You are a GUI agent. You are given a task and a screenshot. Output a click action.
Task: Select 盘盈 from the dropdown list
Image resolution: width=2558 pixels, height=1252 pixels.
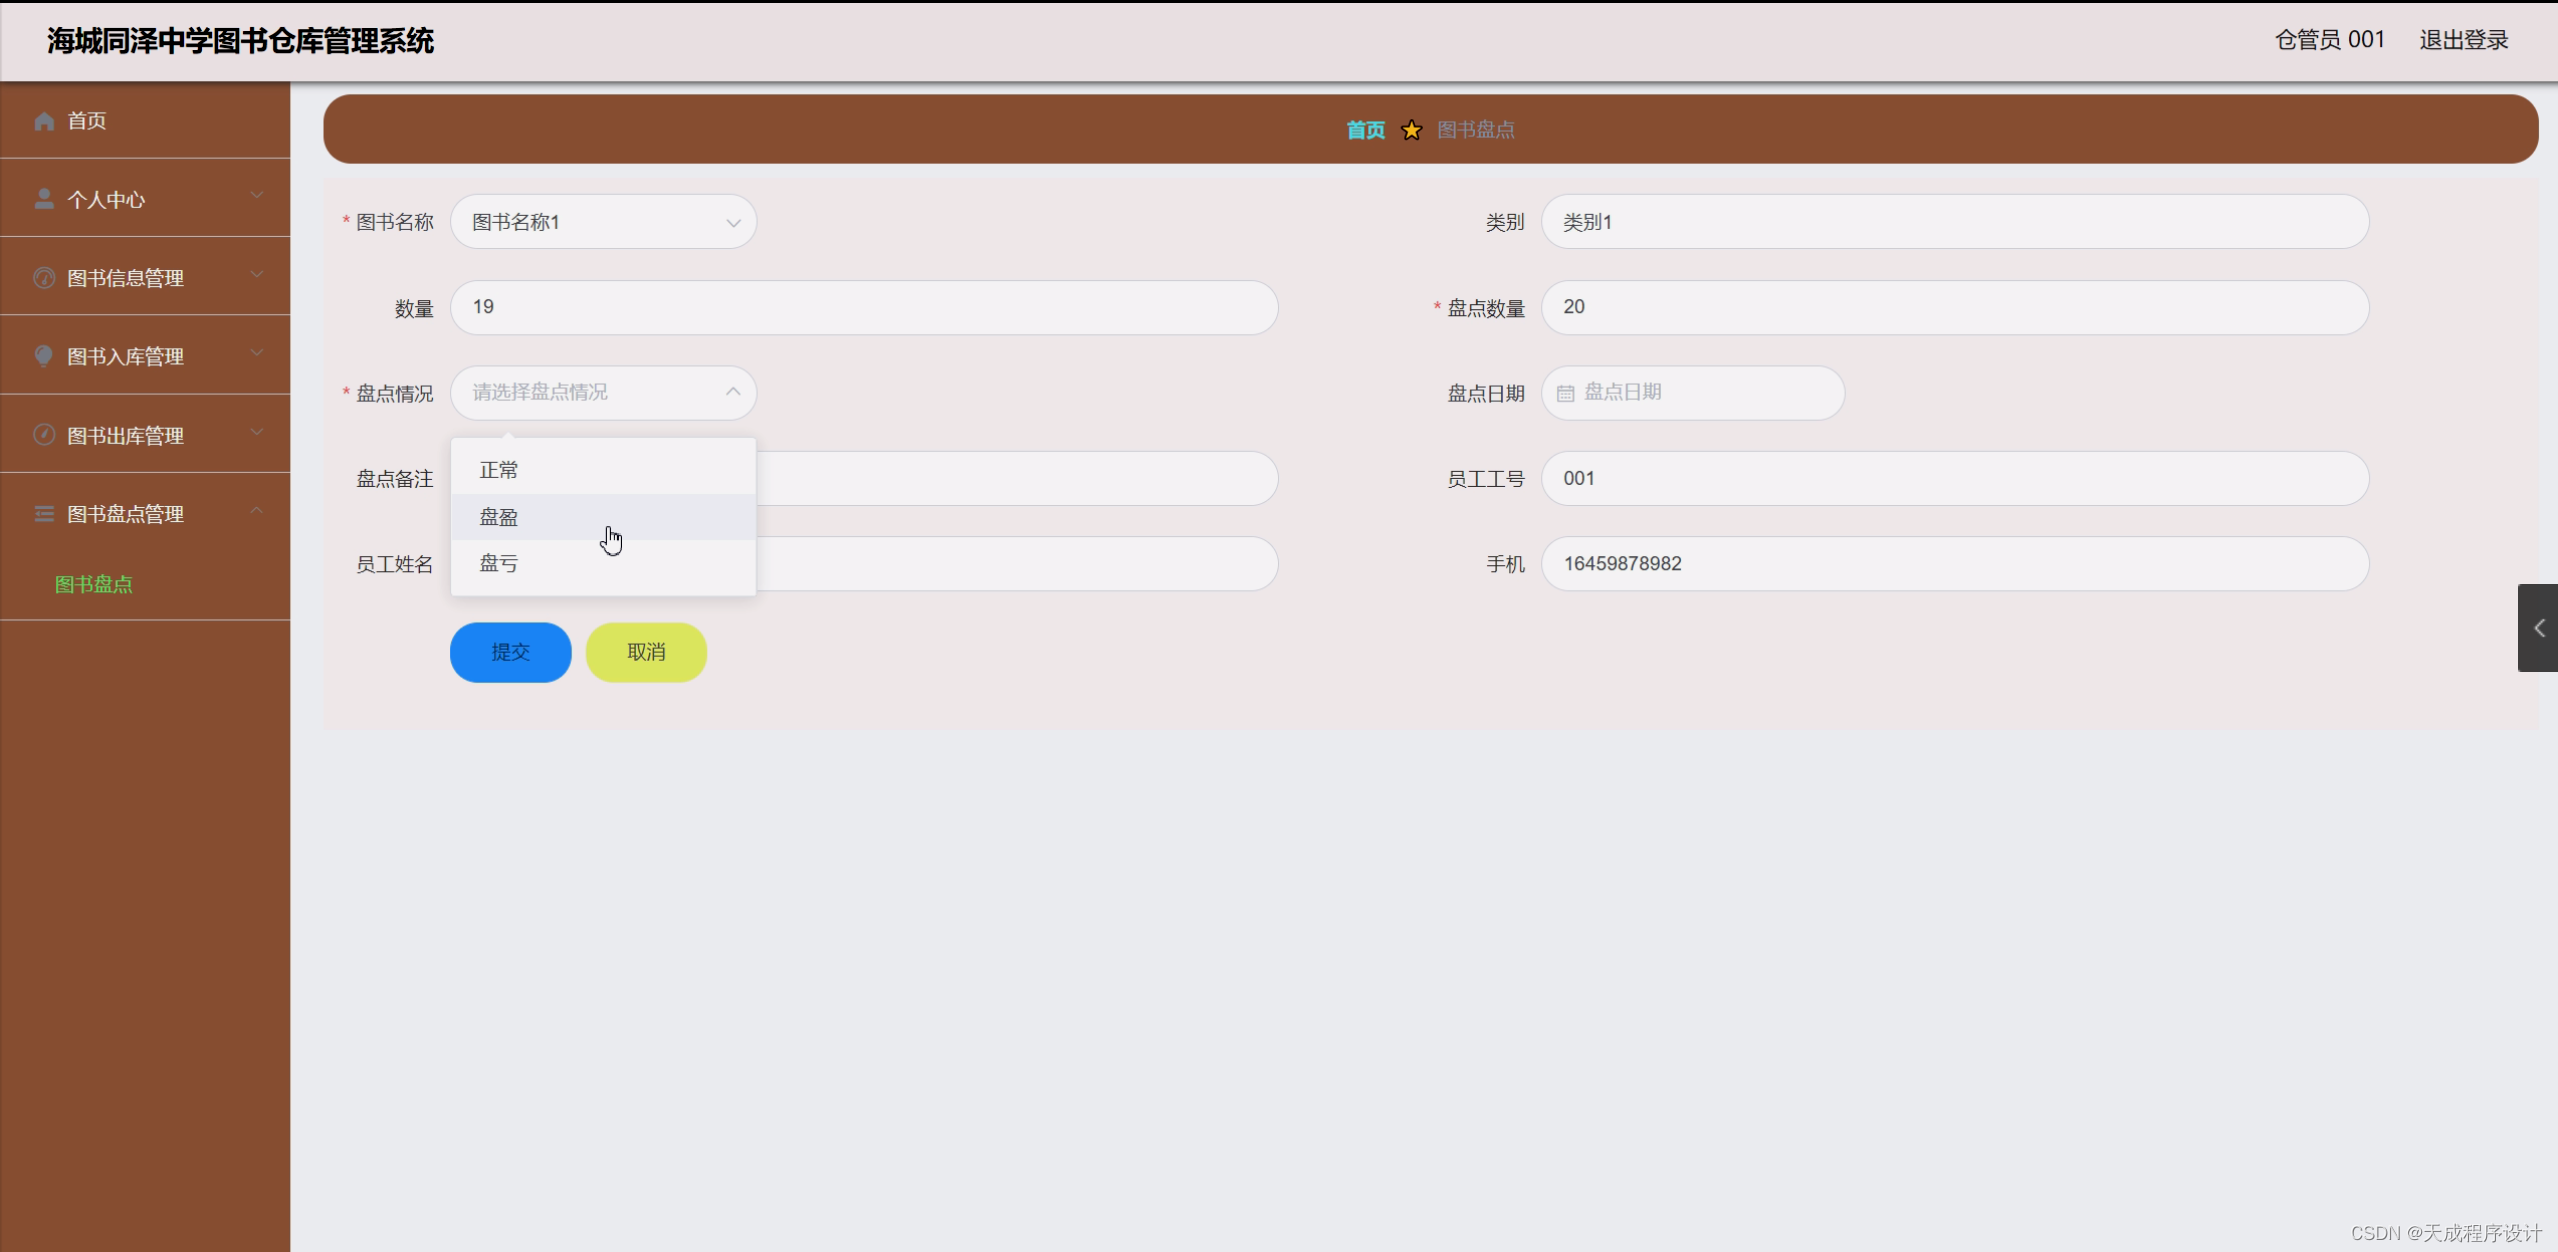point(499,517)
